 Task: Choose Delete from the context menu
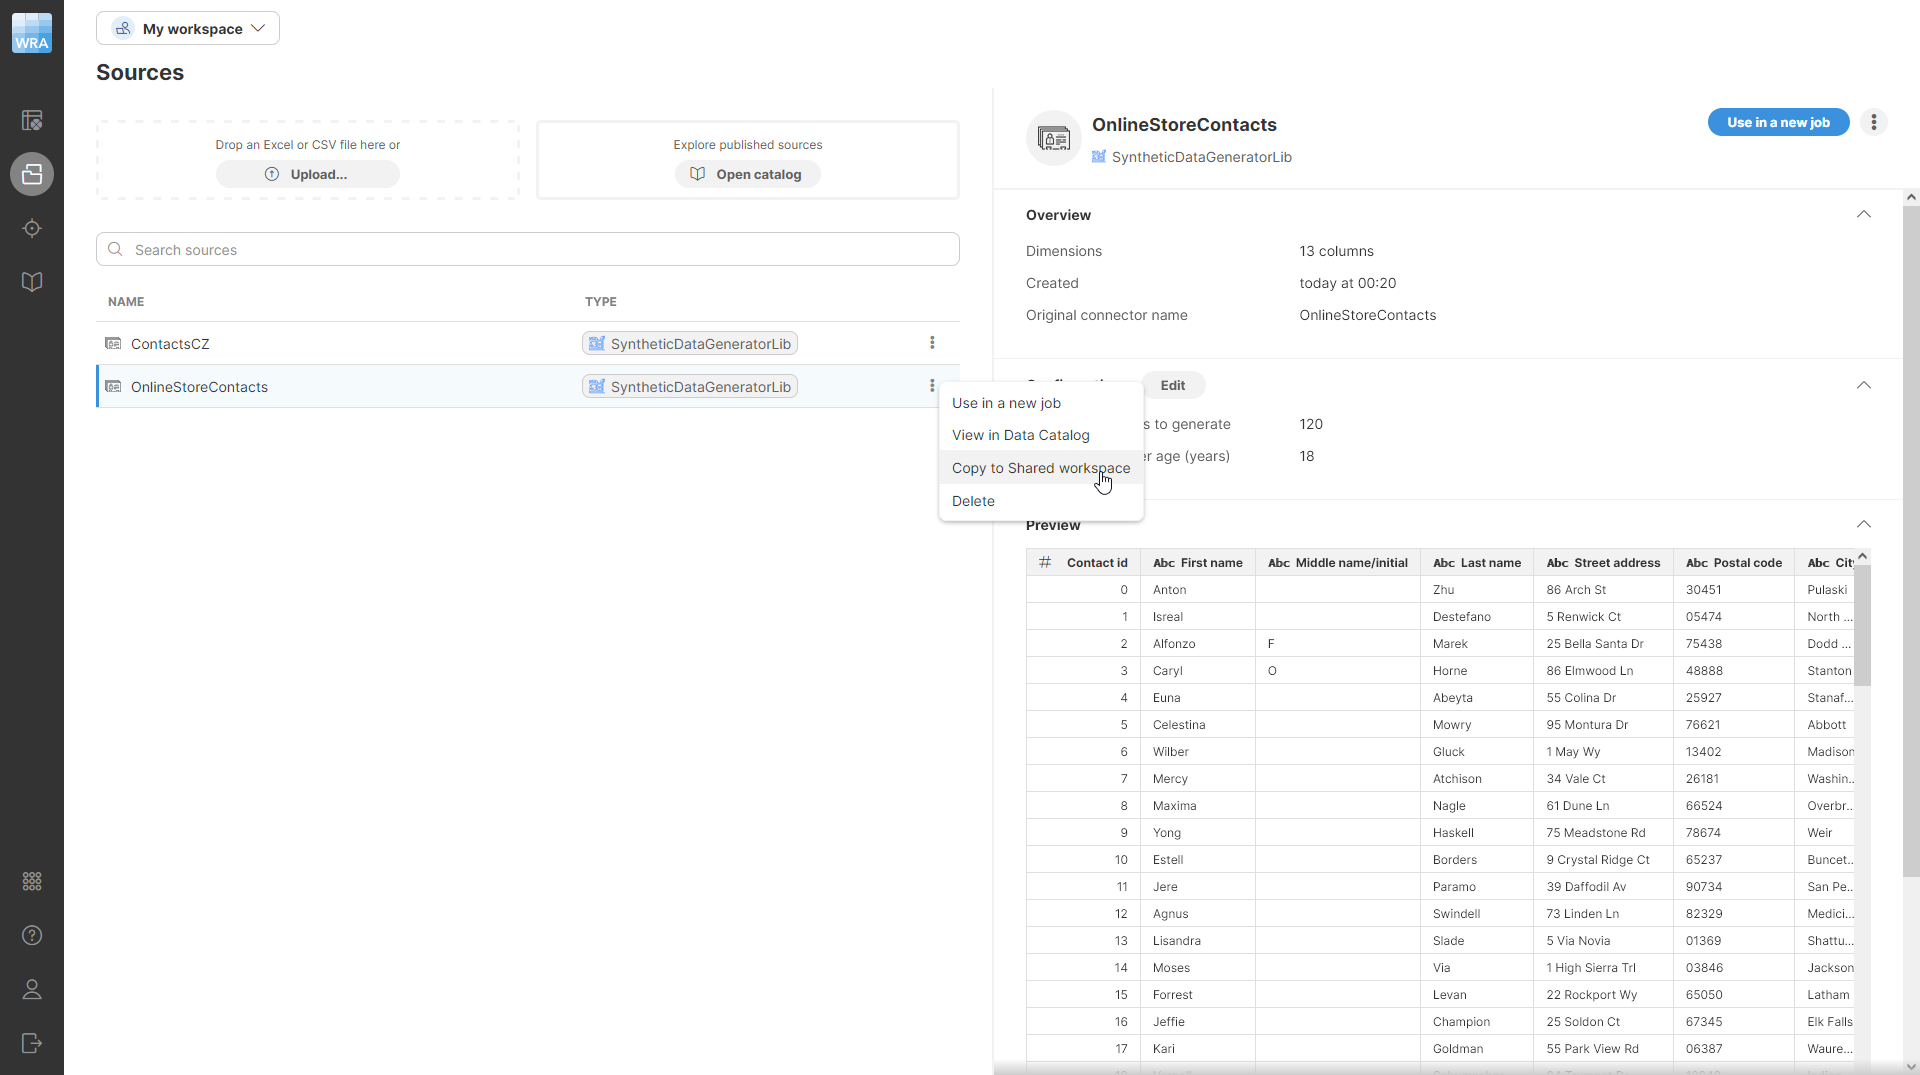pyautogui.click(x=973, y=500)
